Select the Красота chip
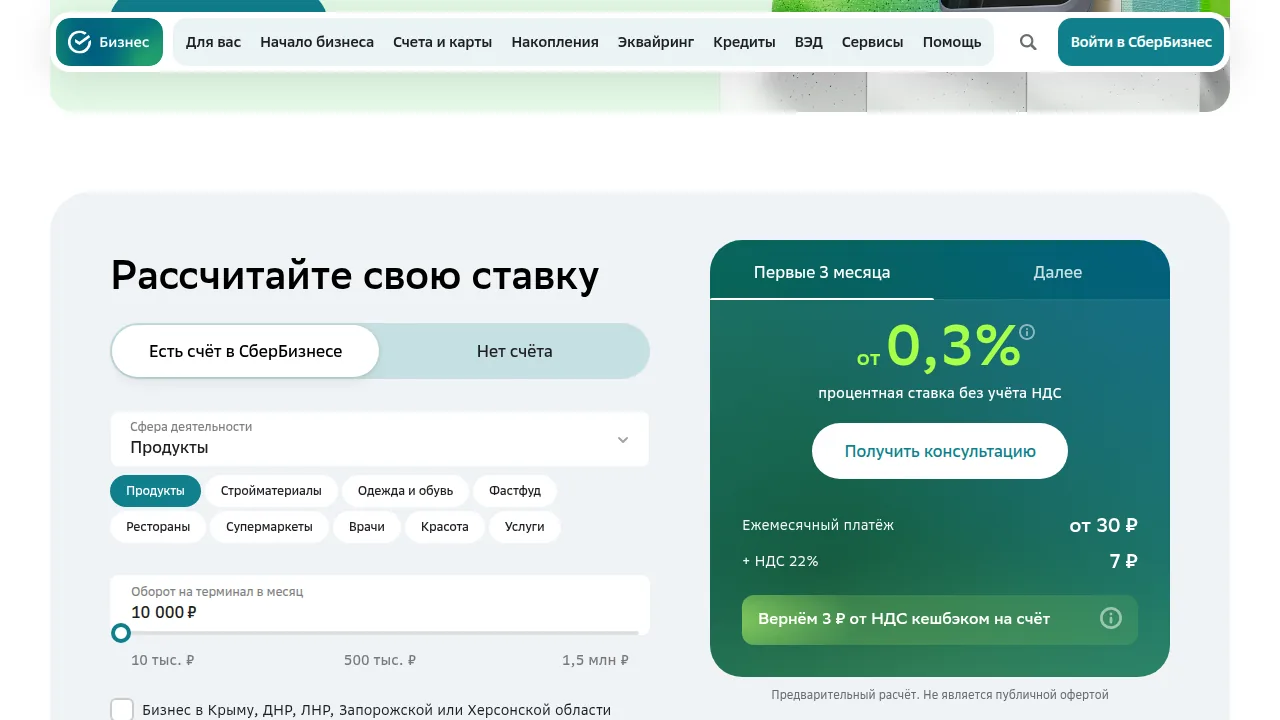1280x720 pixels. point(445,527)
